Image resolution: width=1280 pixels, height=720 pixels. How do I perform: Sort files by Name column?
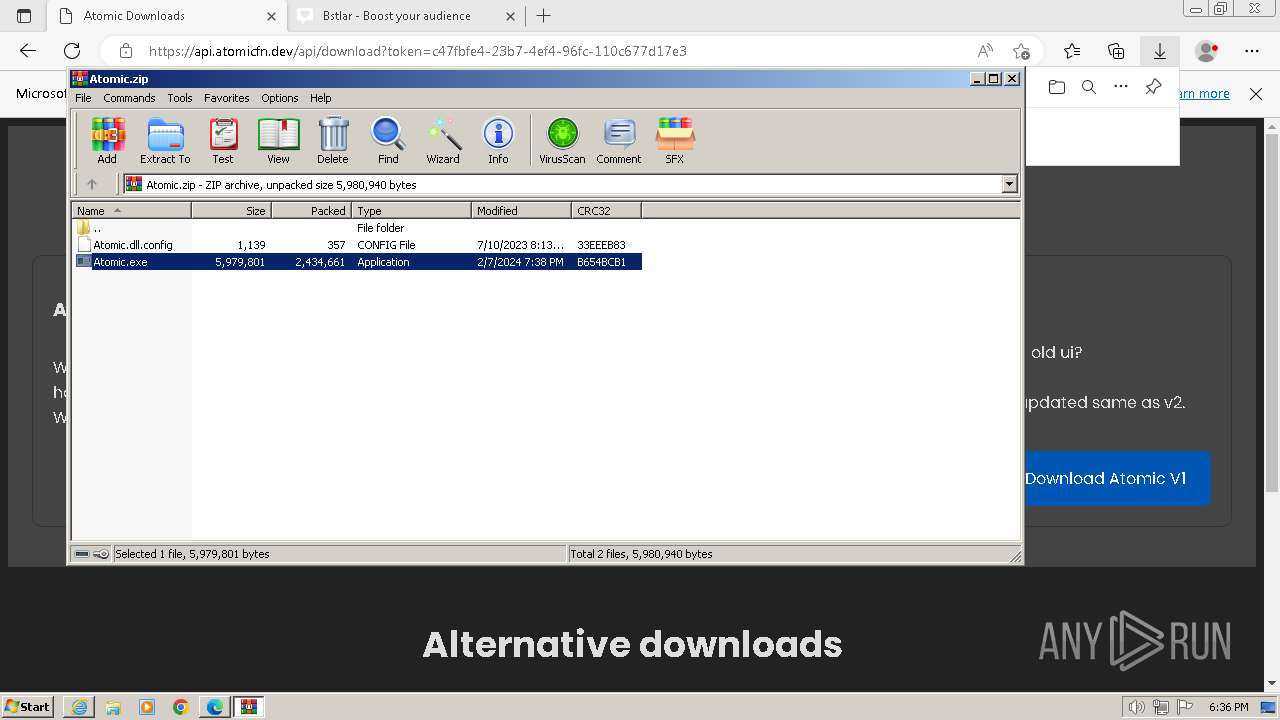pos(131,210)
